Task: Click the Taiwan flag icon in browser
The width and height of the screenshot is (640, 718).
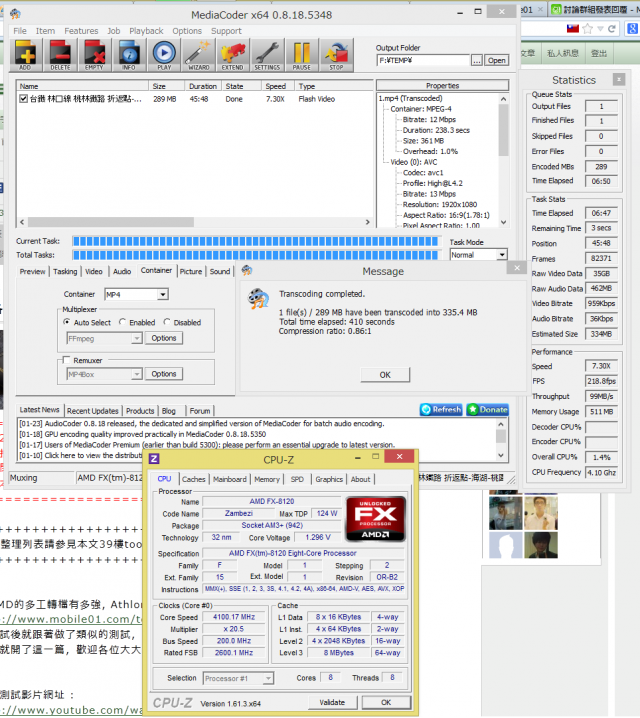Action: 573,28
